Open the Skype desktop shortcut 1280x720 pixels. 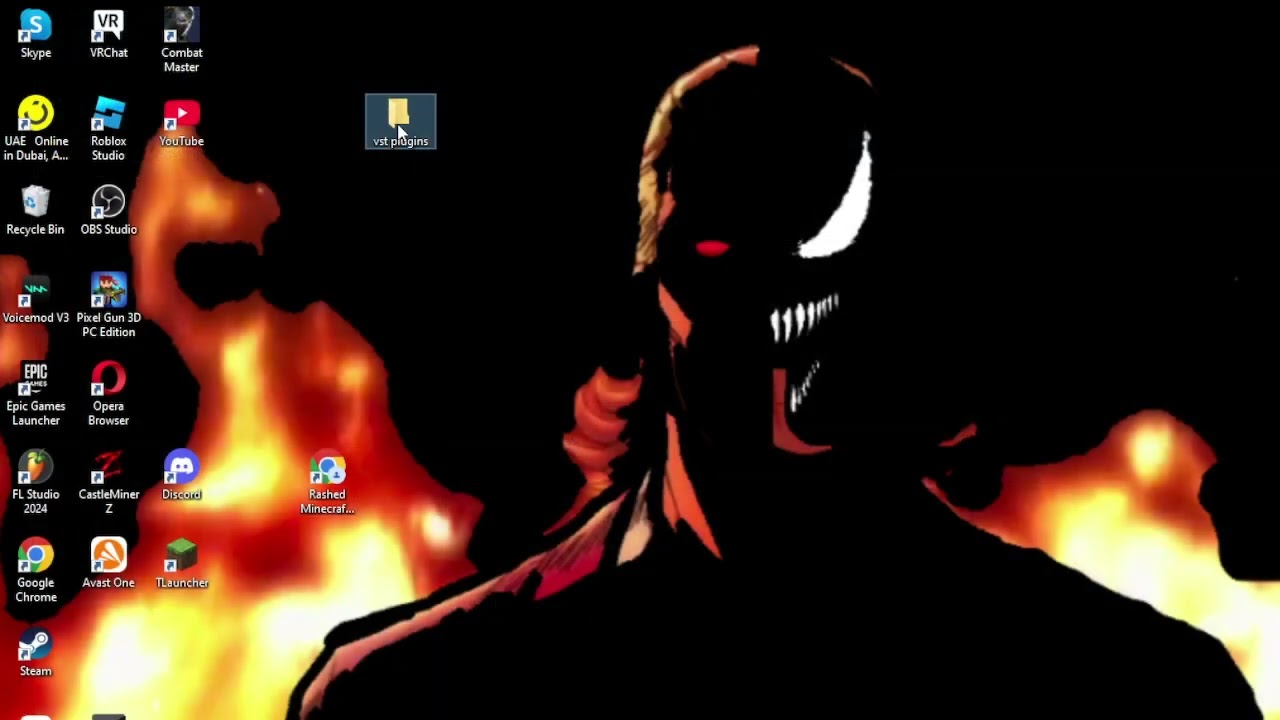tap(35, 34)
